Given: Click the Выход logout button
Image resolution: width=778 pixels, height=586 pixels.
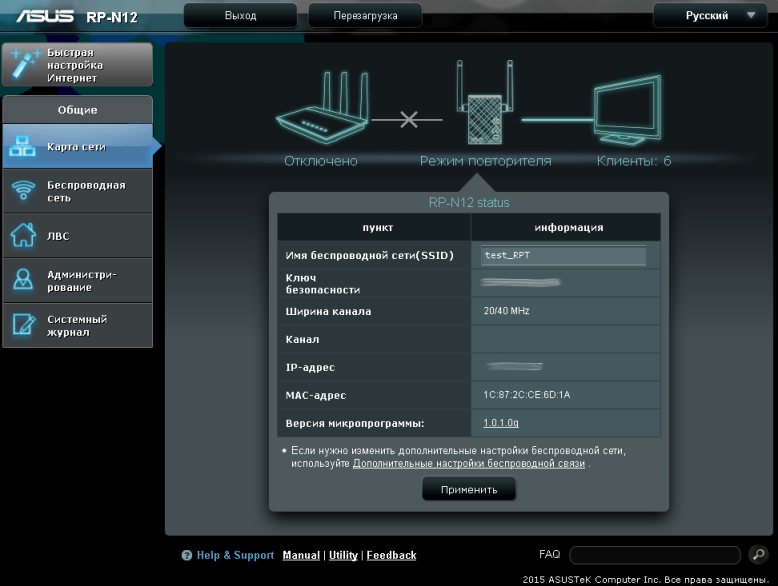Looking at the screenshot, I should pyautogui.click(x=241, y=15).
